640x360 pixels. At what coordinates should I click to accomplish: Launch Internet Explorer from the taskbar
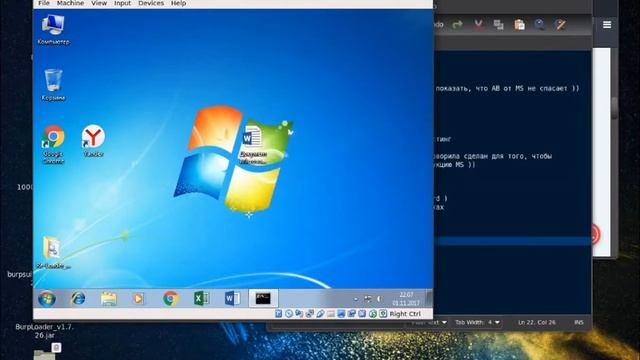click(78, 299)
